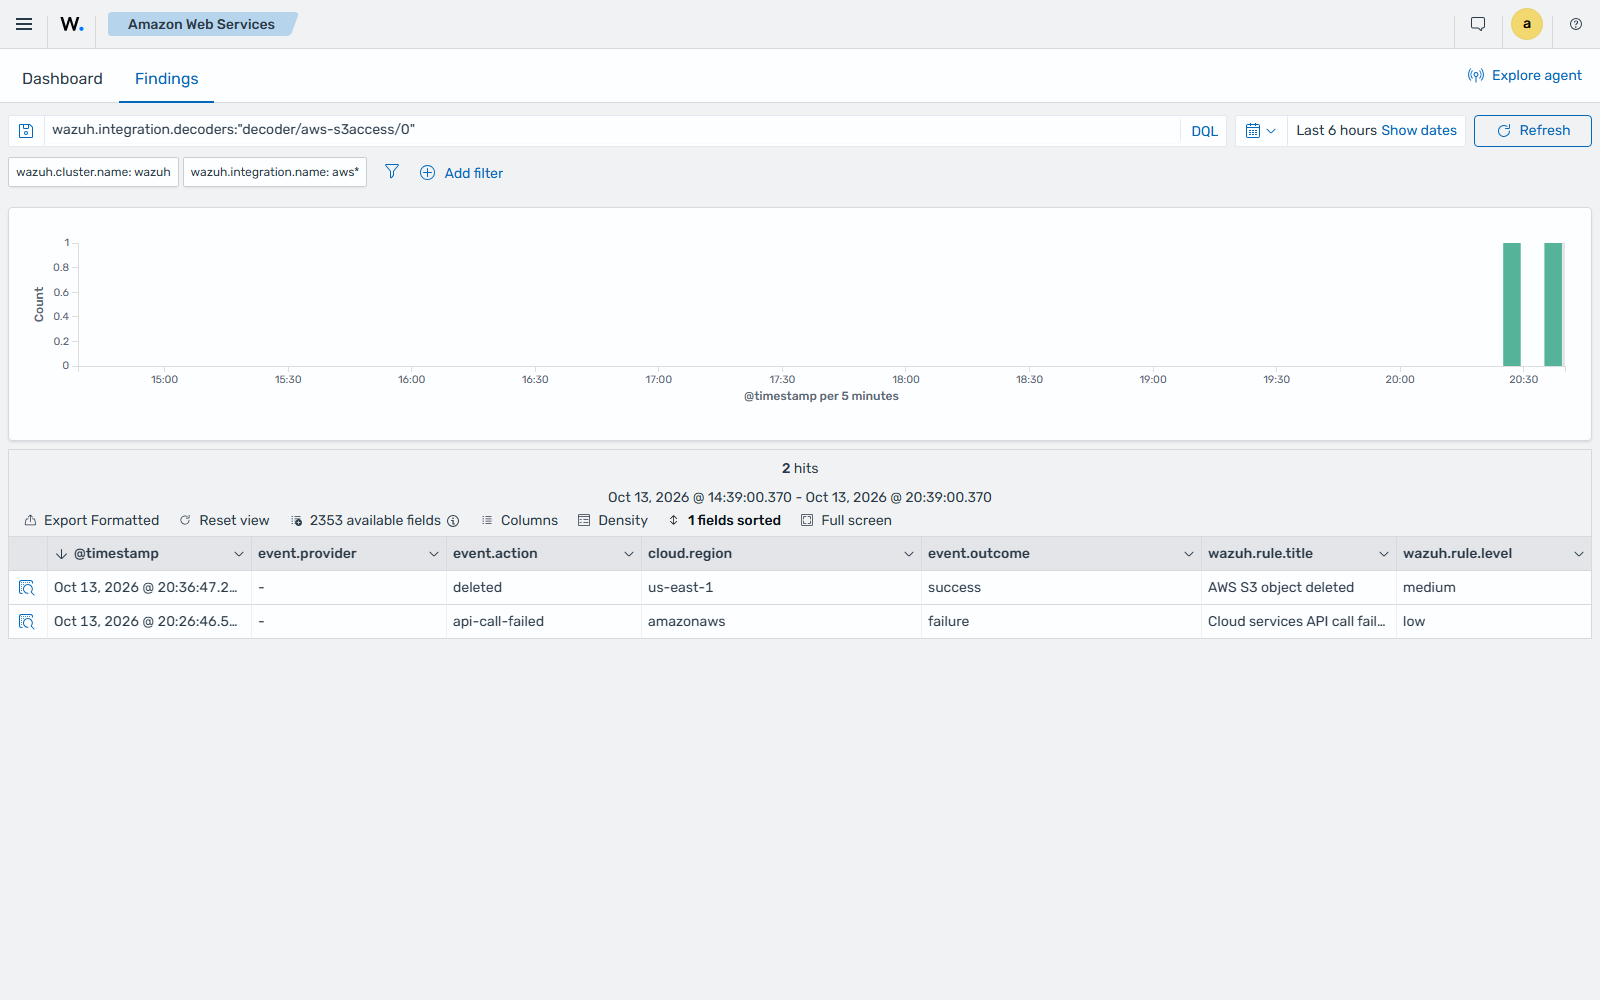This screenshot has width=1600, height=1000.
Task: Click the DQL search query field
Action: (612, 130)
